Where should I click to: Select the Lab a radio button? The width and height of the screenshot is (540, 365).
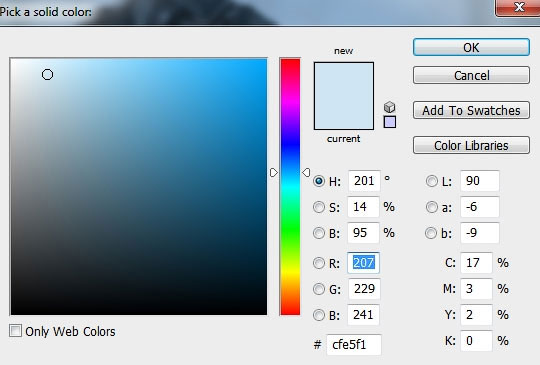[x=432, y=207]
